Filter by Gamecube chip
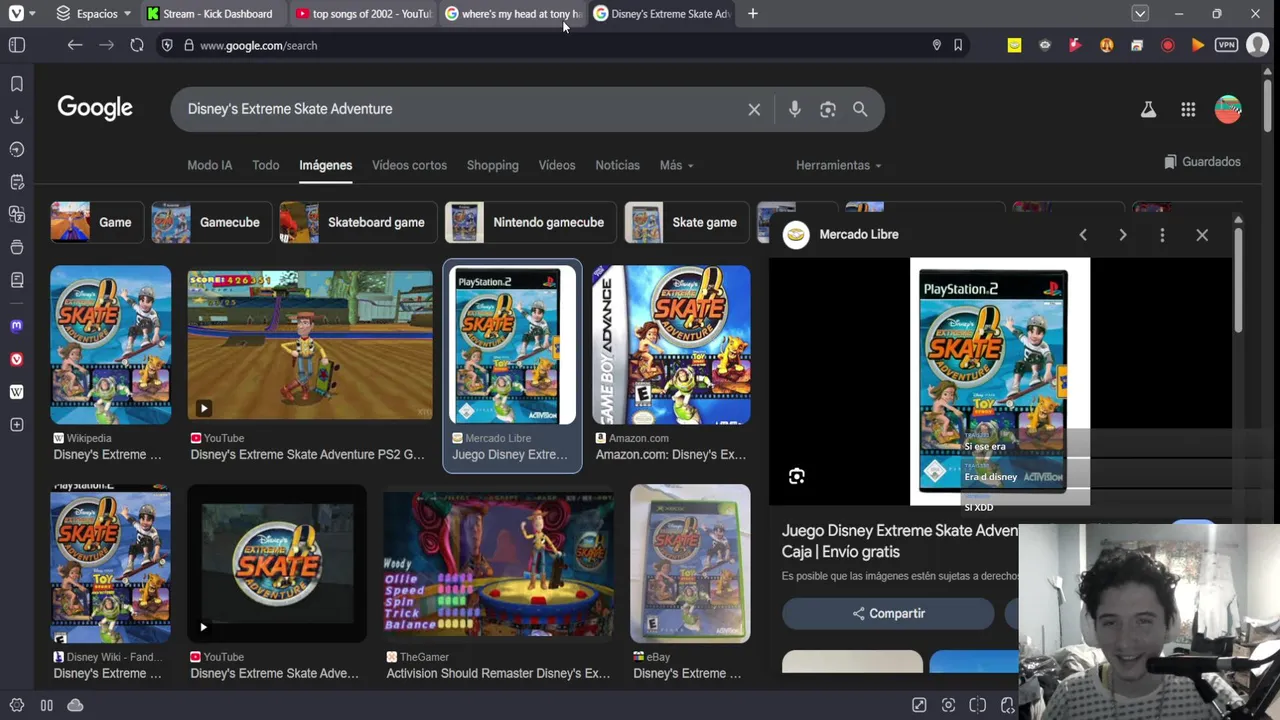The width and height of the screenshot is (1280, 720). pos(211,222)
